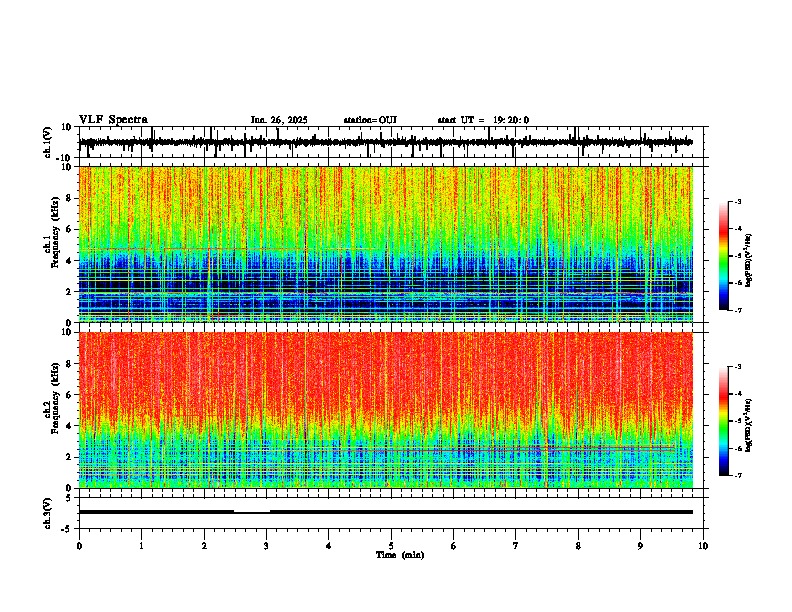Click inside the ch.2 frequency spectrogram

(x=386, y=410)
